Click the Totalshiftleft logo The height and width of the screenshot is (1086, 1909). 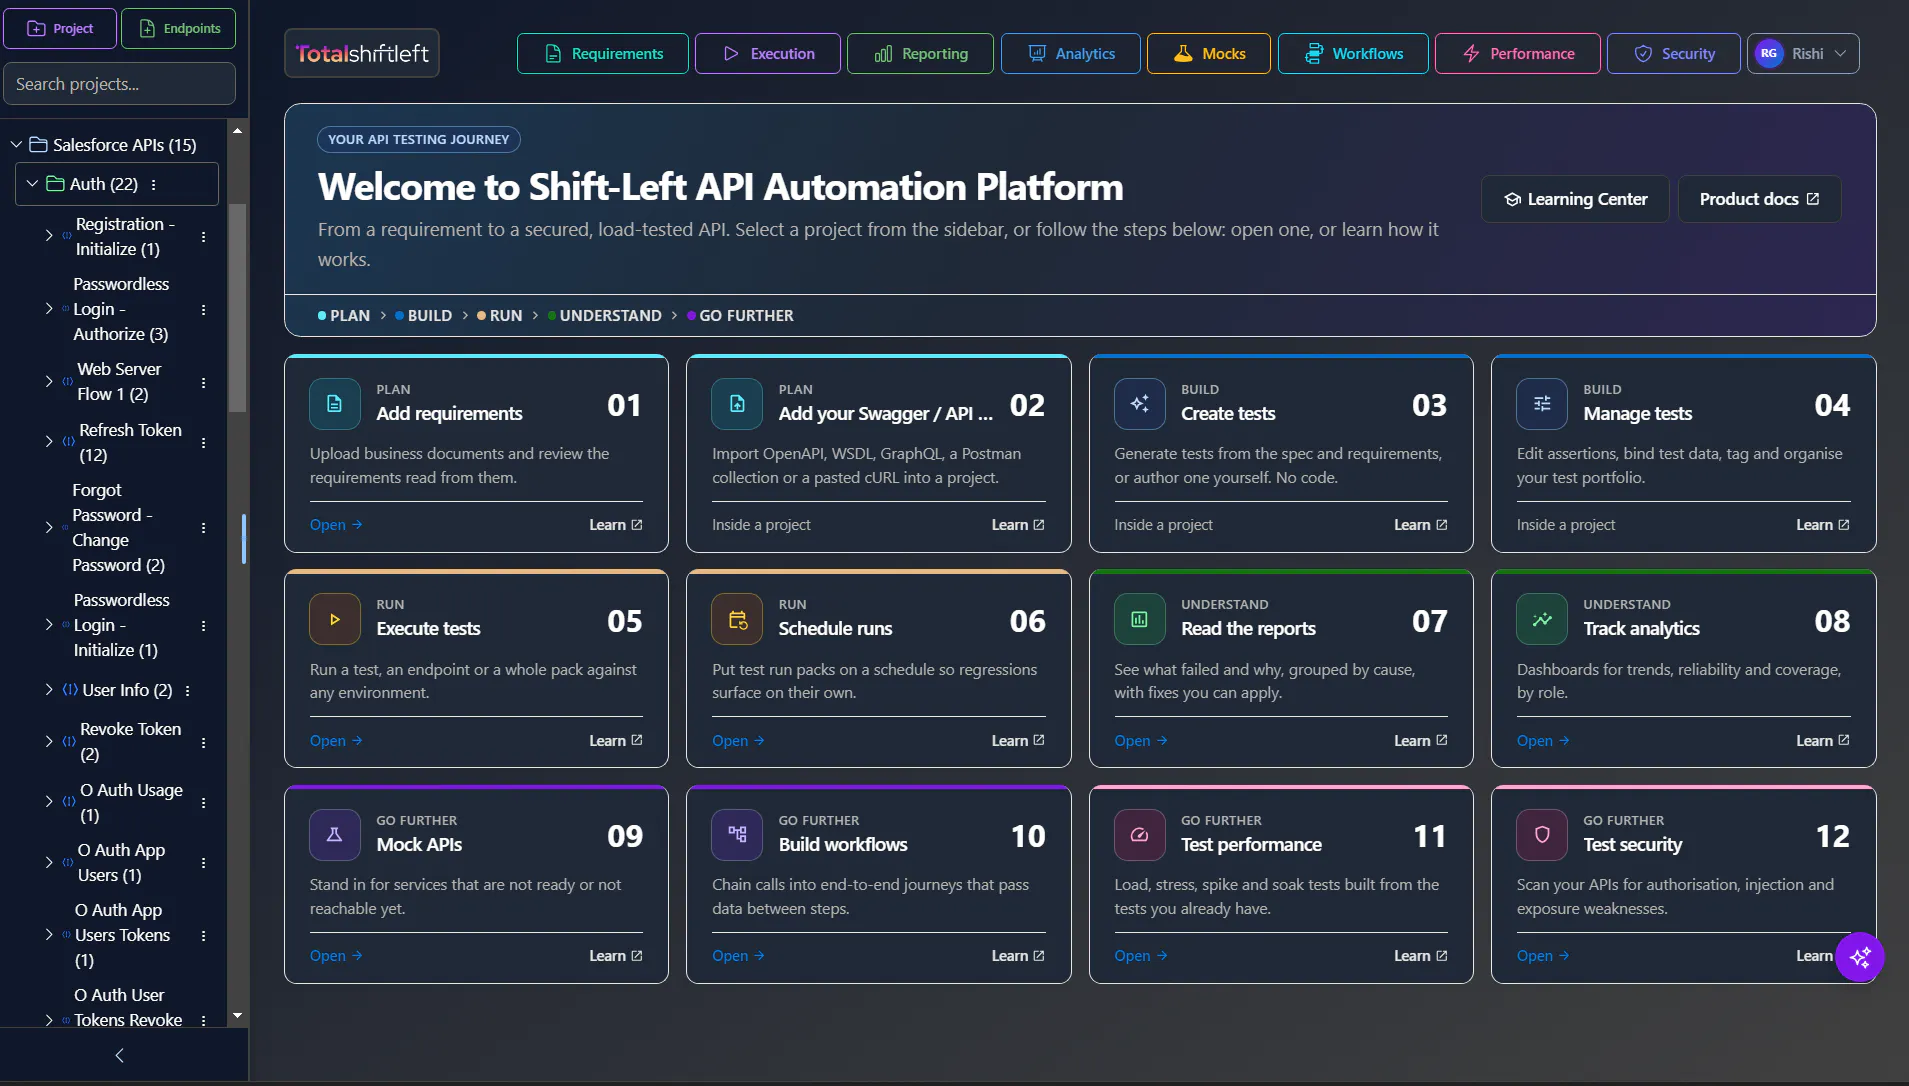pos(362,54)
